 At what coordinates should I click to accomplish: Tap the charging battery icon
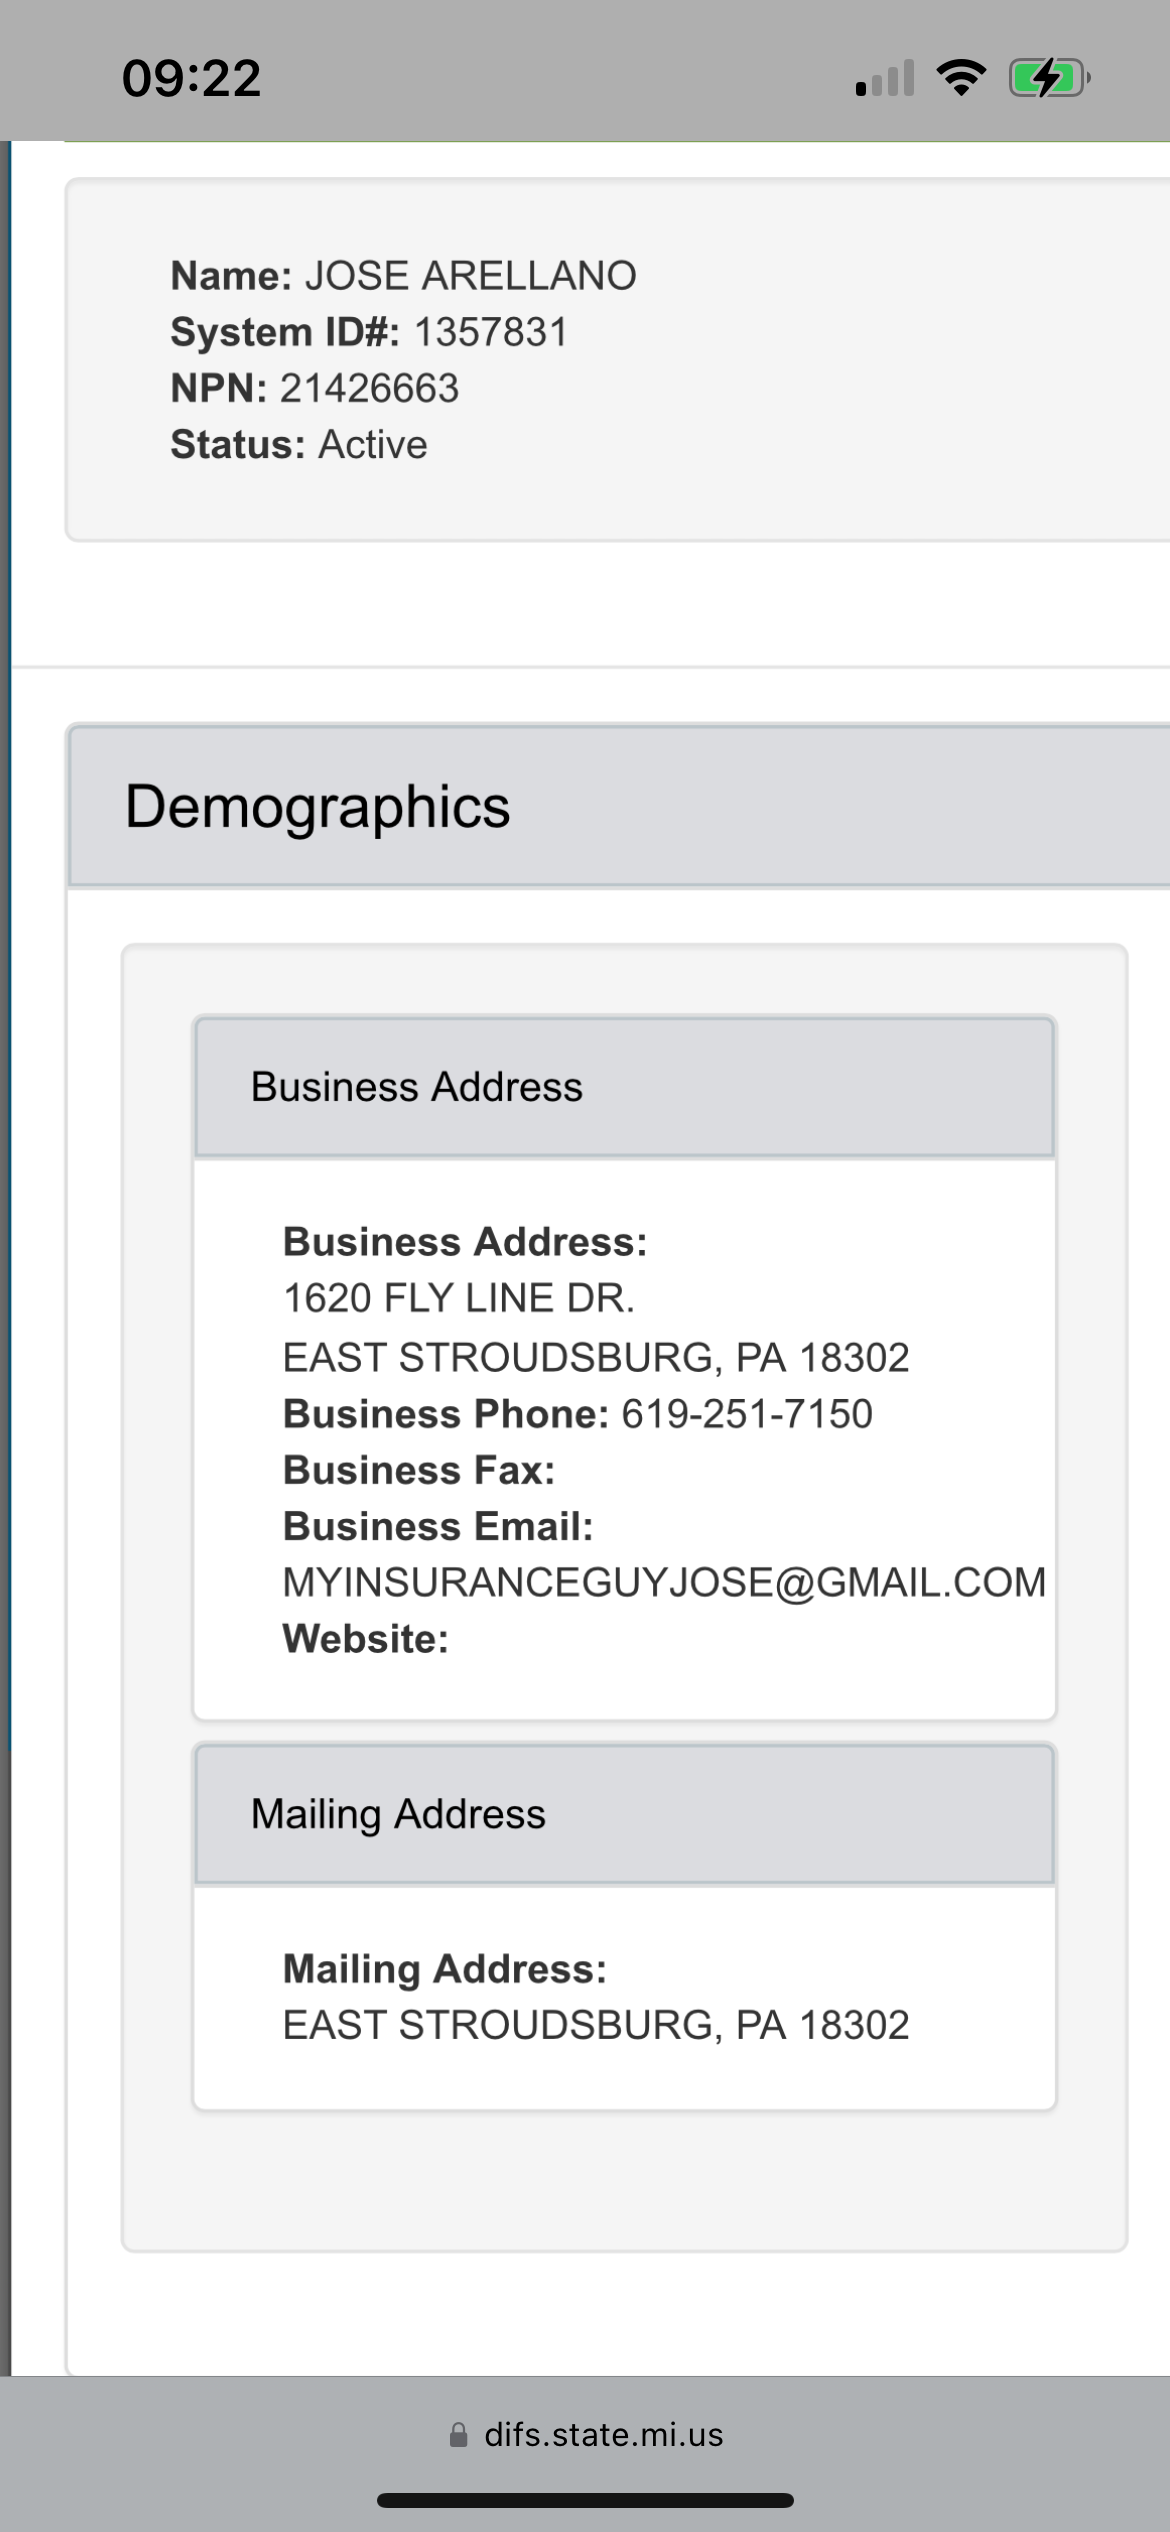coord(1048,78)
